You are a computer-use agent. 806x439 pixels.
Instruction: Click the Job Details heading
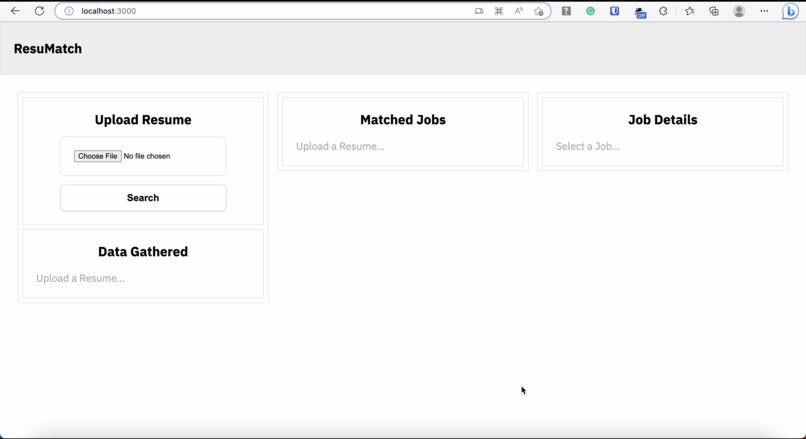click(x=663, y=120)
